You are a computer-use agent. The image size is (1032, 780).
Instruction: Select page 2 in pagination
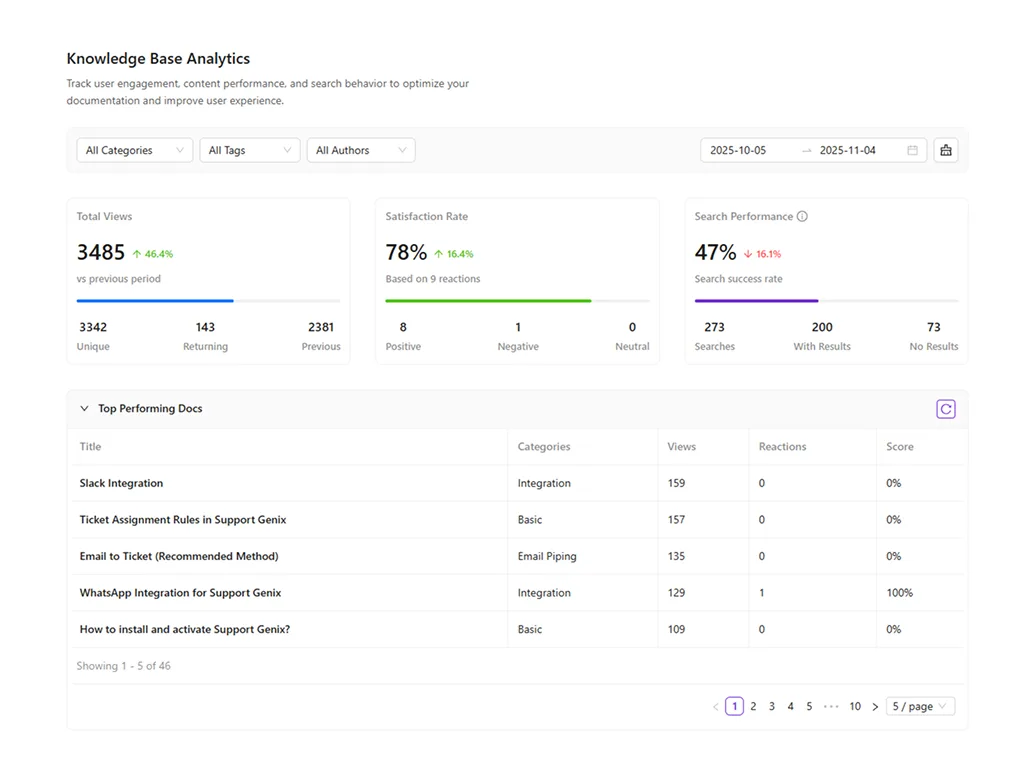click(753, 707)
